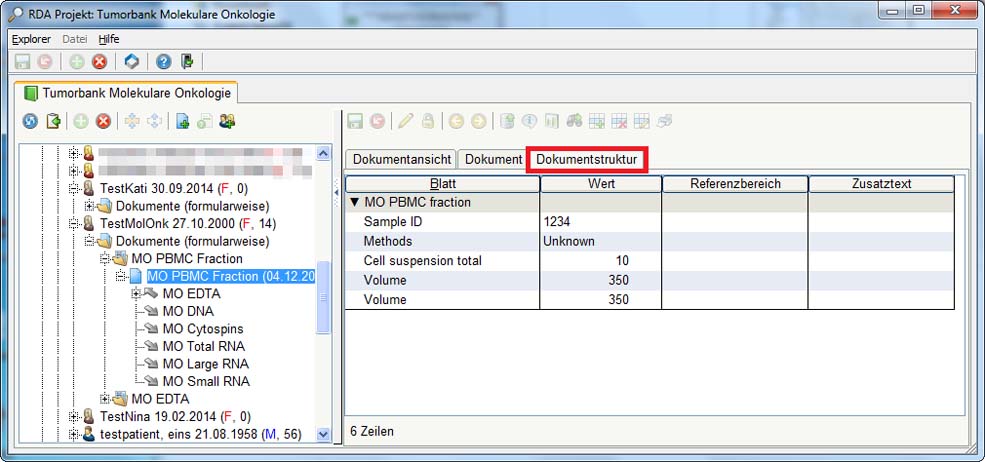Viewport: 985px width, 462px height.
Task: Expand the TestNina patient node
Action: [x=74, y=416]
